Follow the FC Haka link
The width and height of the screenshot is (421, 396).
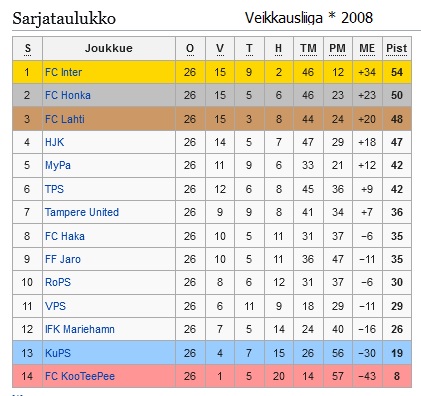65,236
